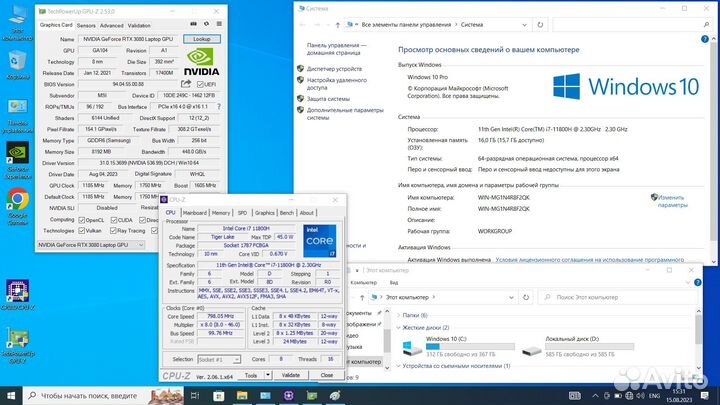Screen dimensions: 720x405
Task: Toggle the UEFI checkbox in GPU-Z
Action: pos(200,84)
